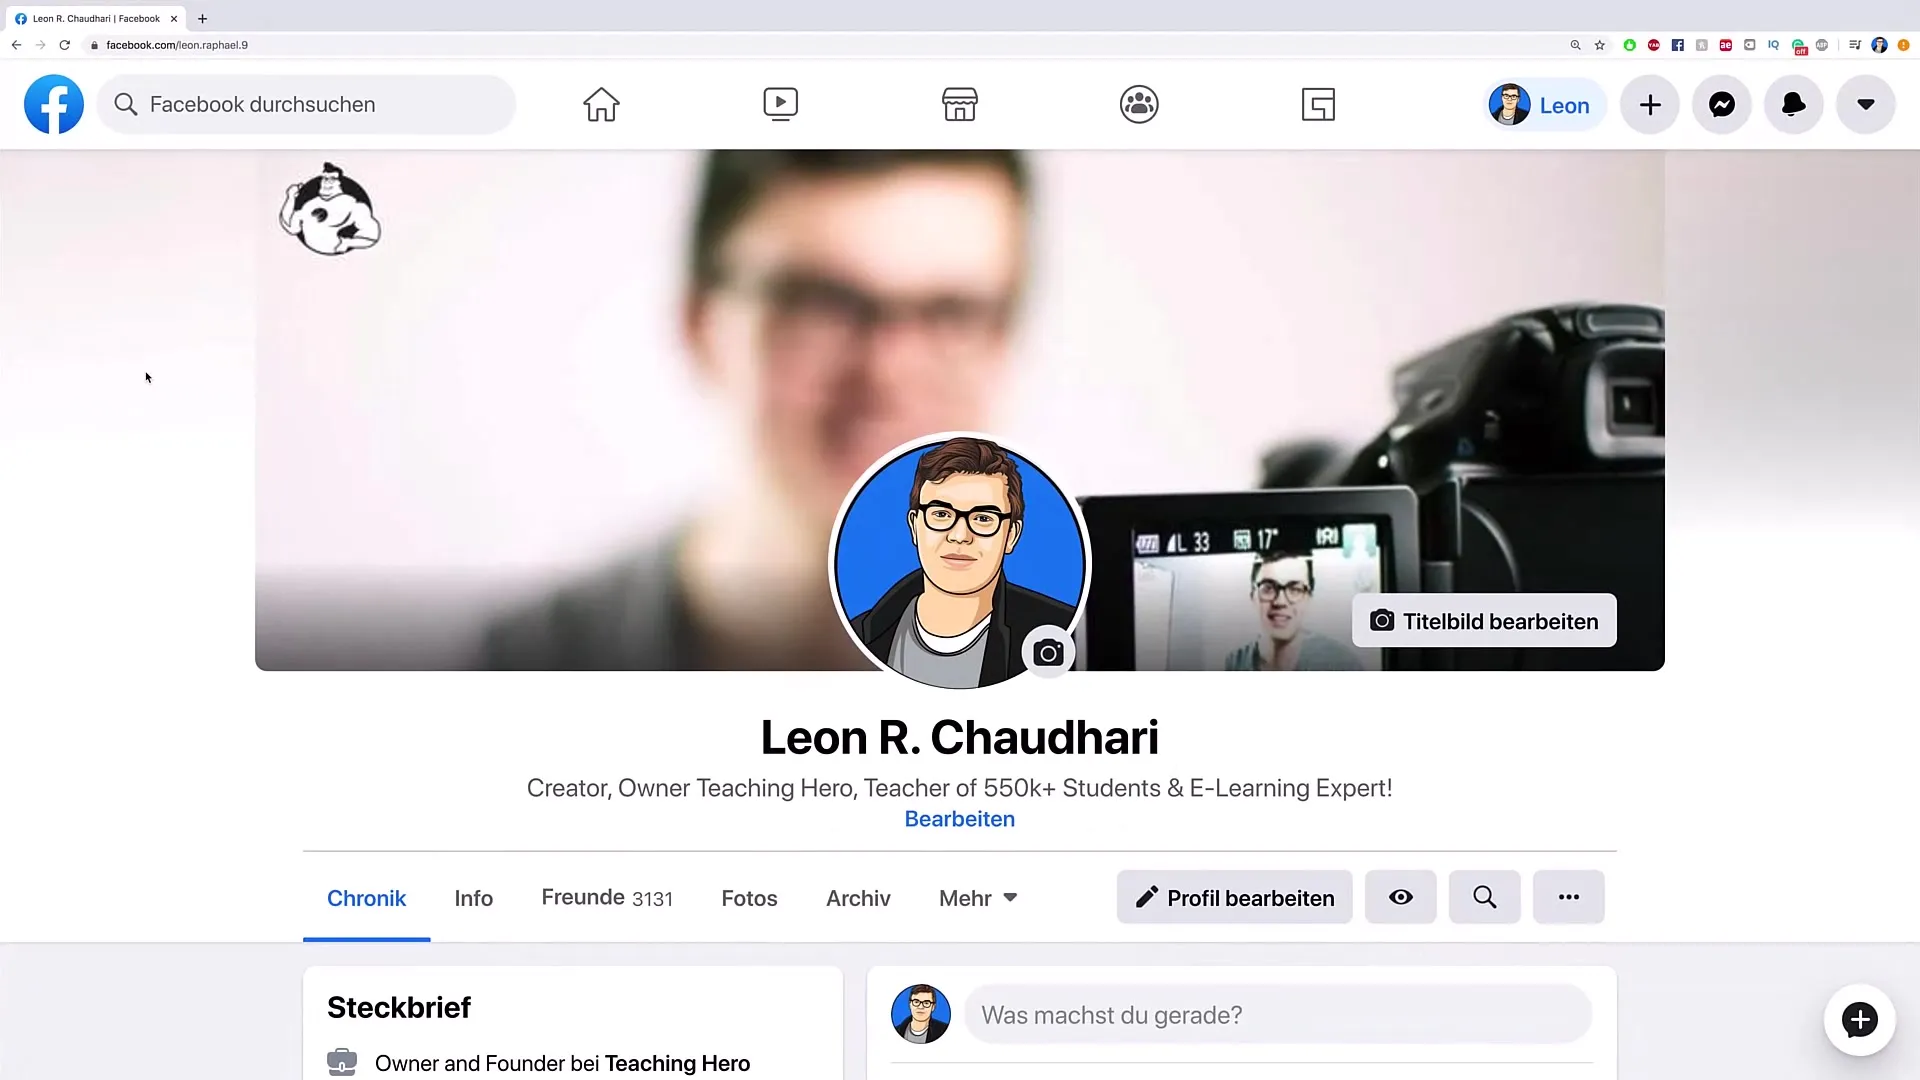Select the Chronik tab
Screen dimensions: 1920x1080
[x=365, y=898]
